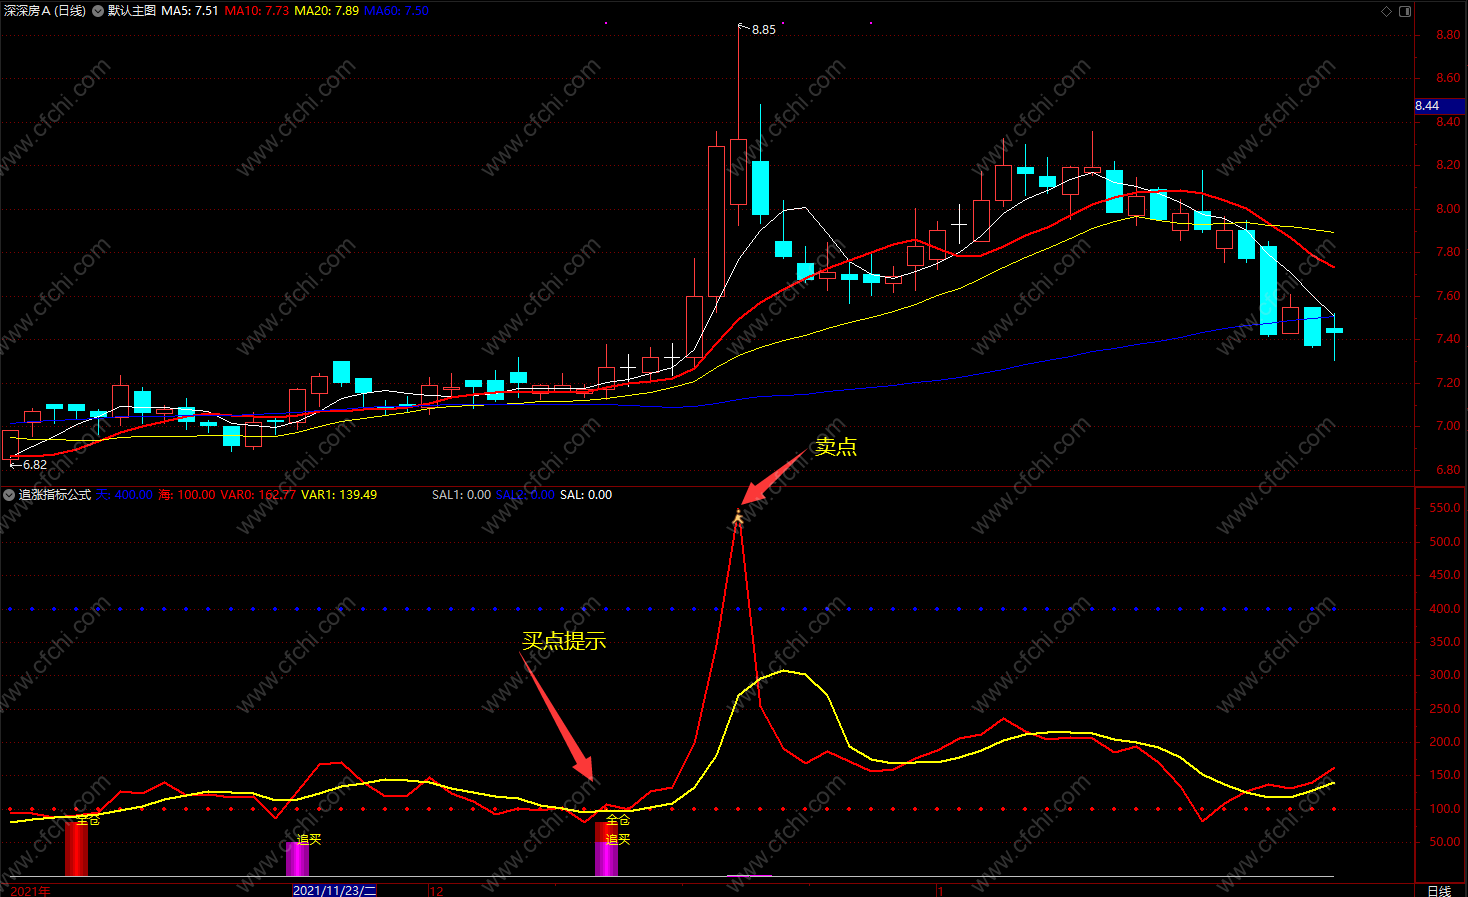
Task: Select the 深深房A (日线) stock title
Action: tap(44, 11)
